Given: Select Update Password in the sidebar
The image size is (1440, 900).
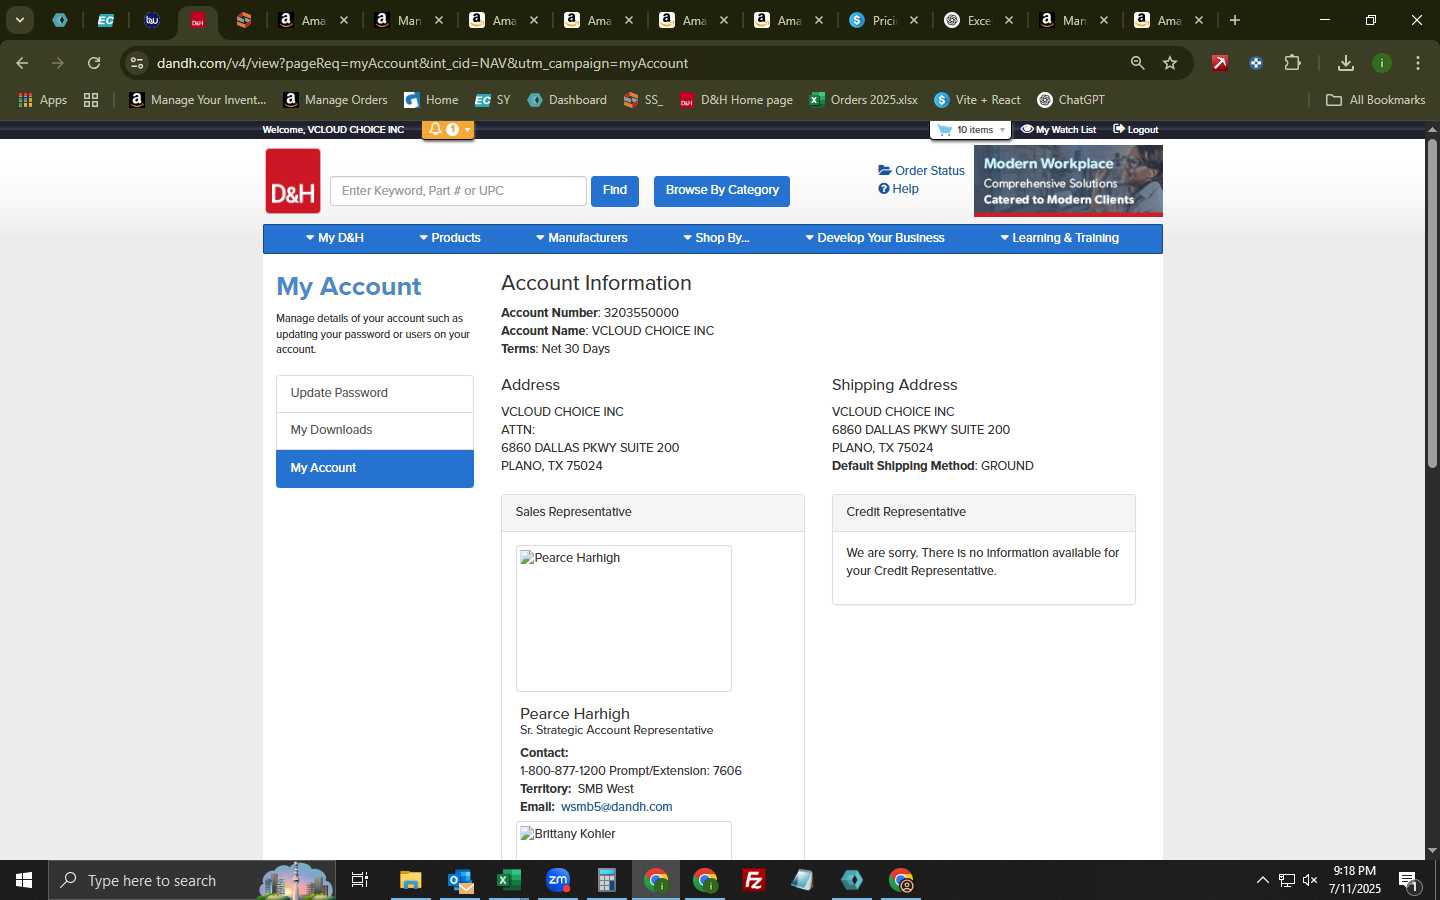Looking at the screenshot, I should click(375, 393).
